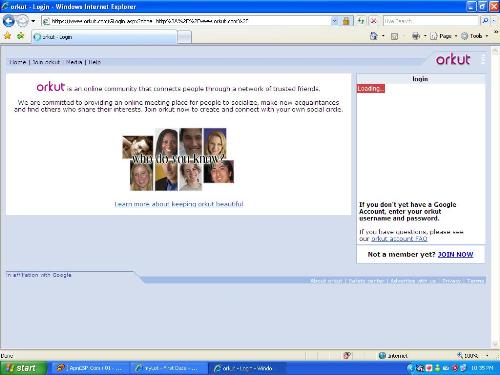Open a new blank tab
The height and width of the screenshot is (375, 500).
coord(184,37)
